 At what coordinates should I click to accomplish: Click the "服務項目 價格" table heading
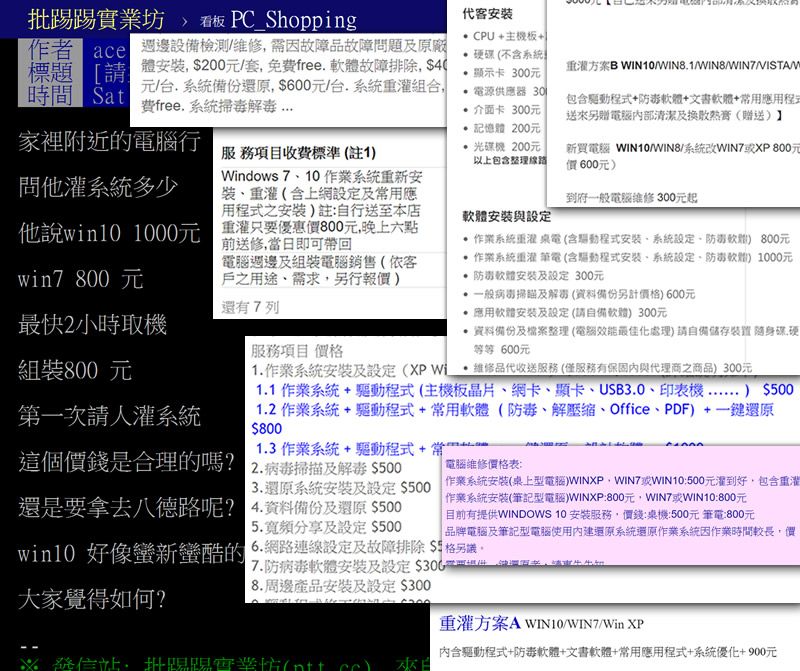click(x=297, y=351)
